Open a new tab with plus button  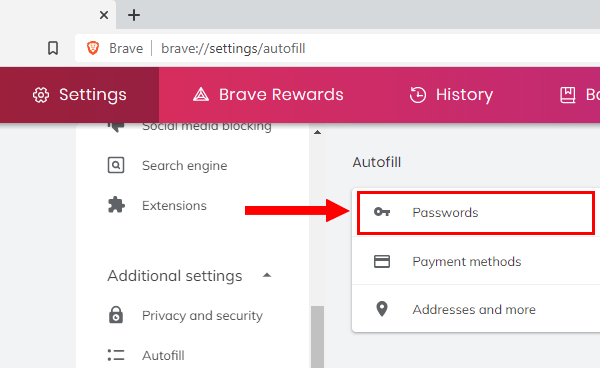click(x=134, y=15)
